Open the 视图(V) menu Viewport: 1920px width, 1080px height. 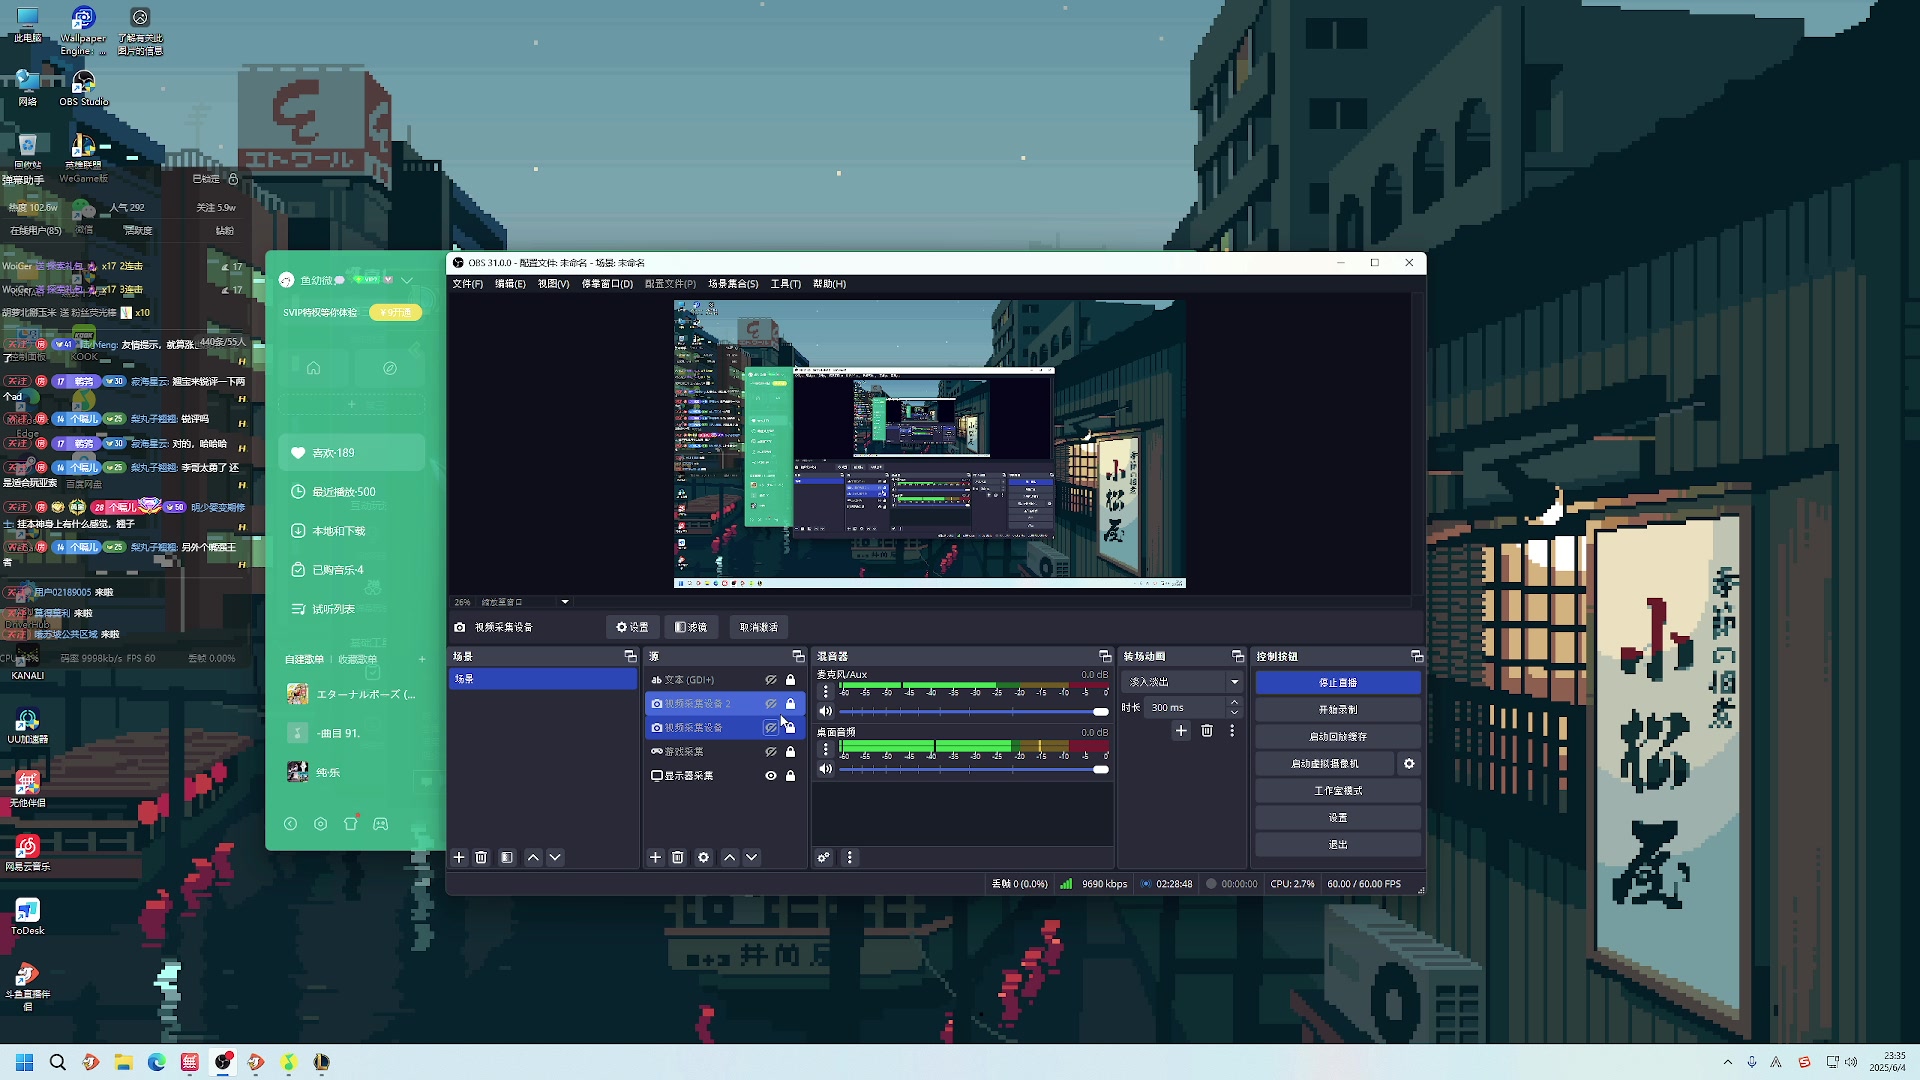click(553, 284)
